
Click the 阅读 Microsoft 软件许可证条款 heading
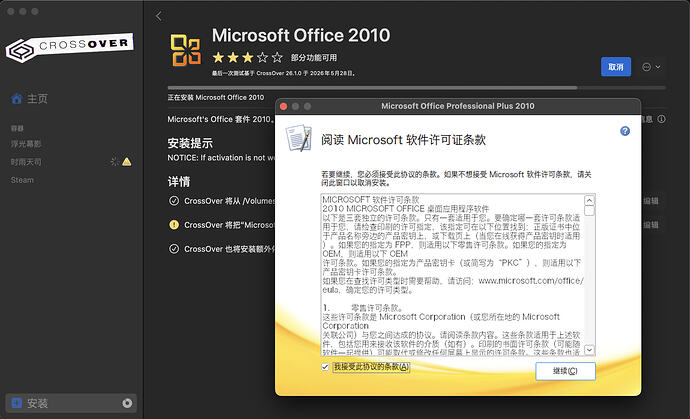point(403,140)
